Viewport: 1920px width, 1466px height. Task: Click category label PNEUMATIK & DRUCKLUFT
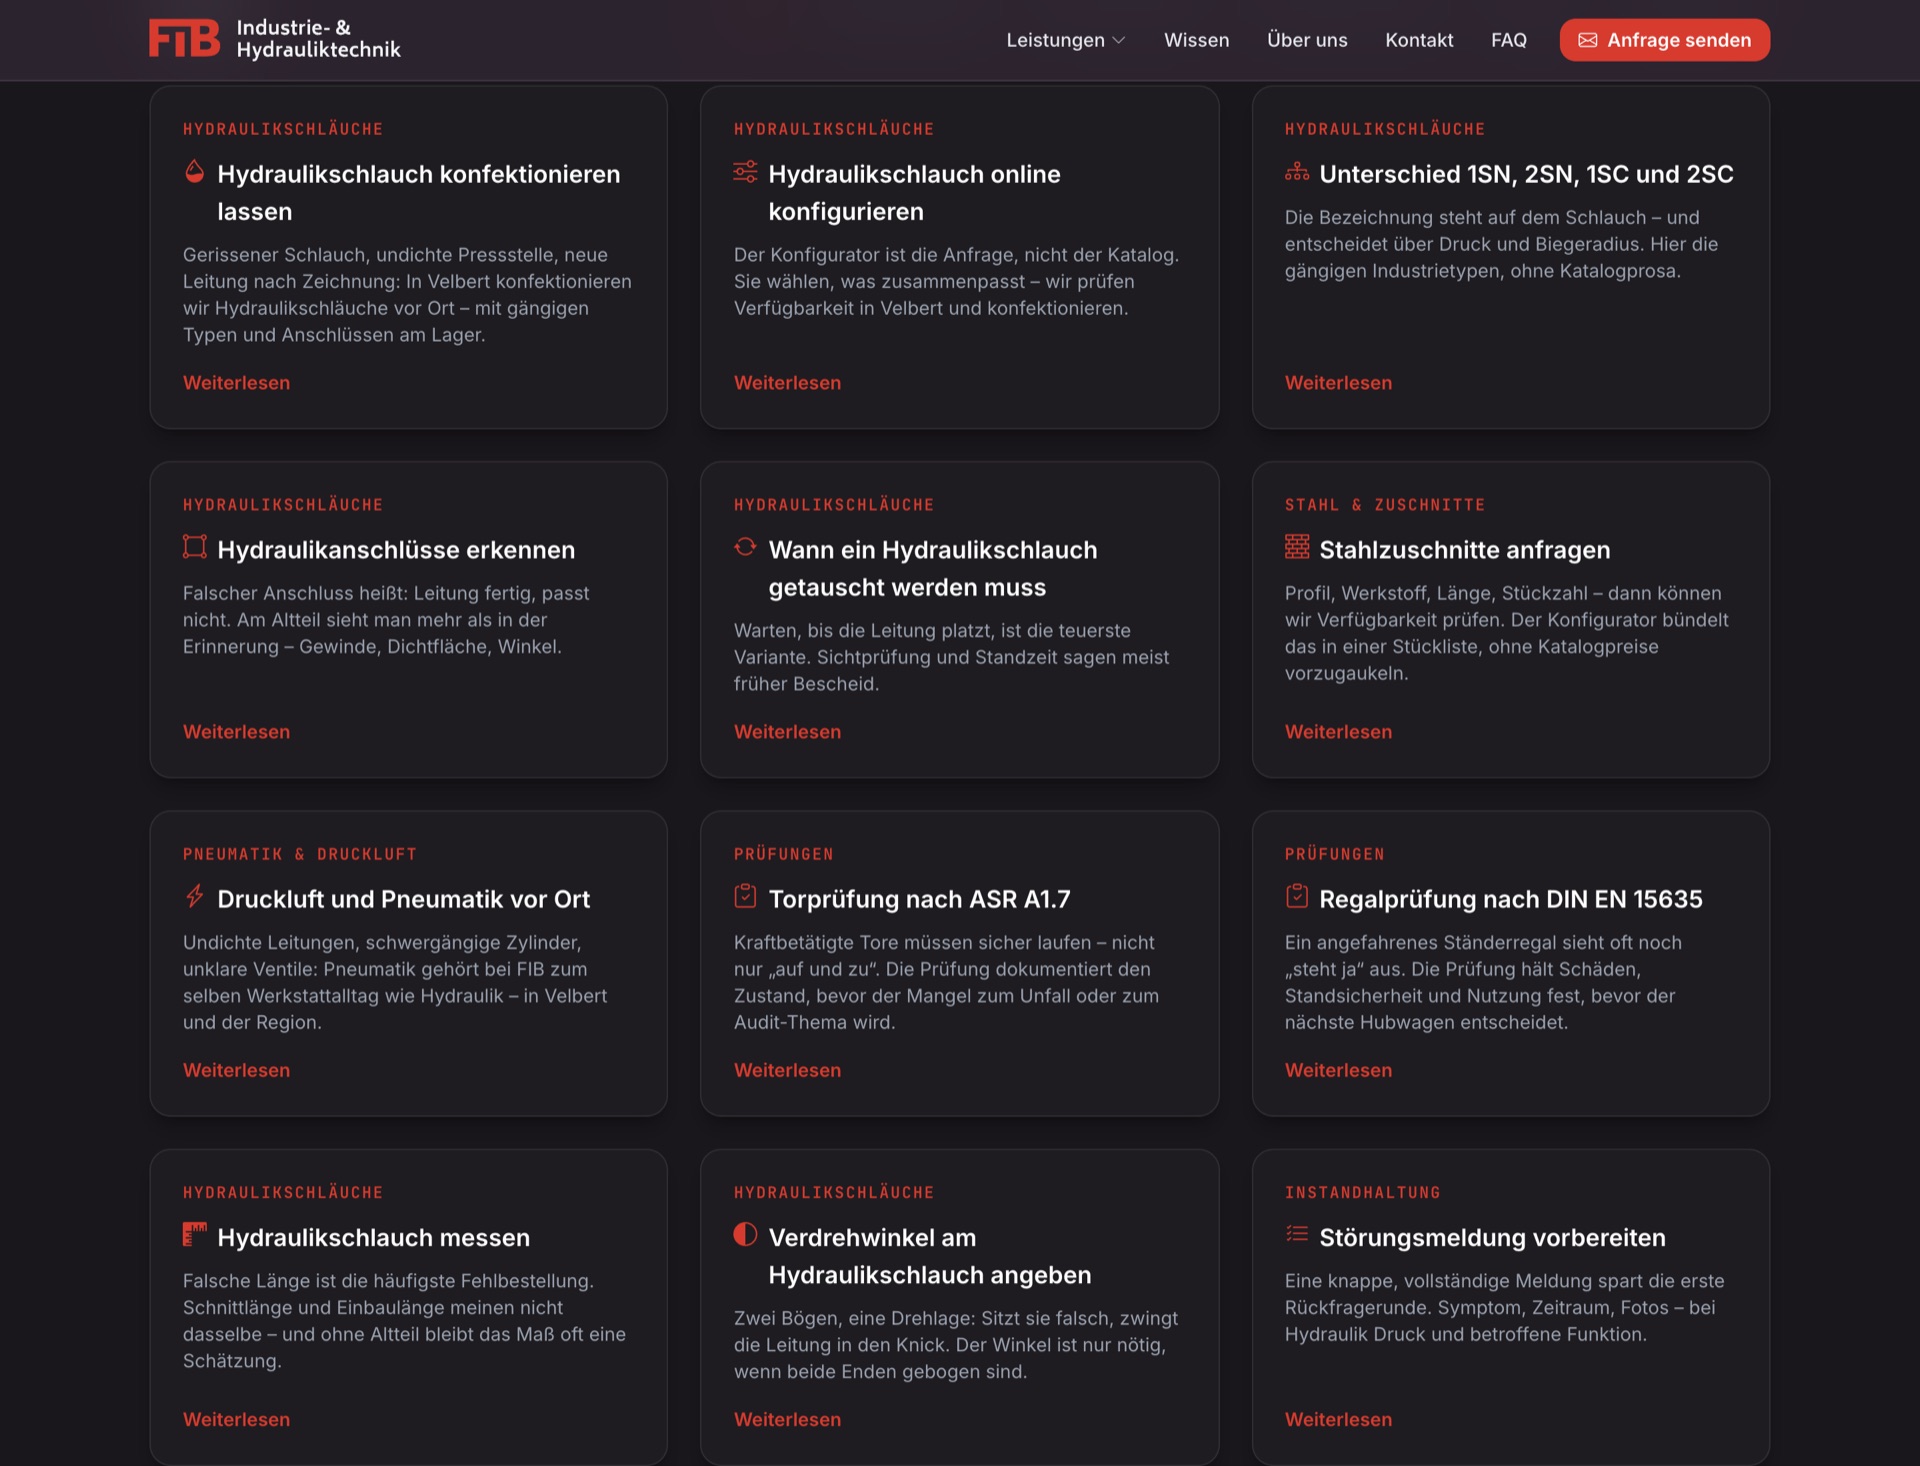coord(300,854)
